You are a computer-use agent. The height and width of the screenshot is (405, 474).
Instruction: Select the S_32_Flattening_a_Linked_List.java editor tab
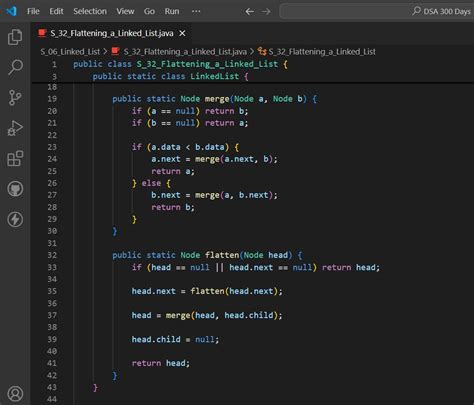coord(112,33)
